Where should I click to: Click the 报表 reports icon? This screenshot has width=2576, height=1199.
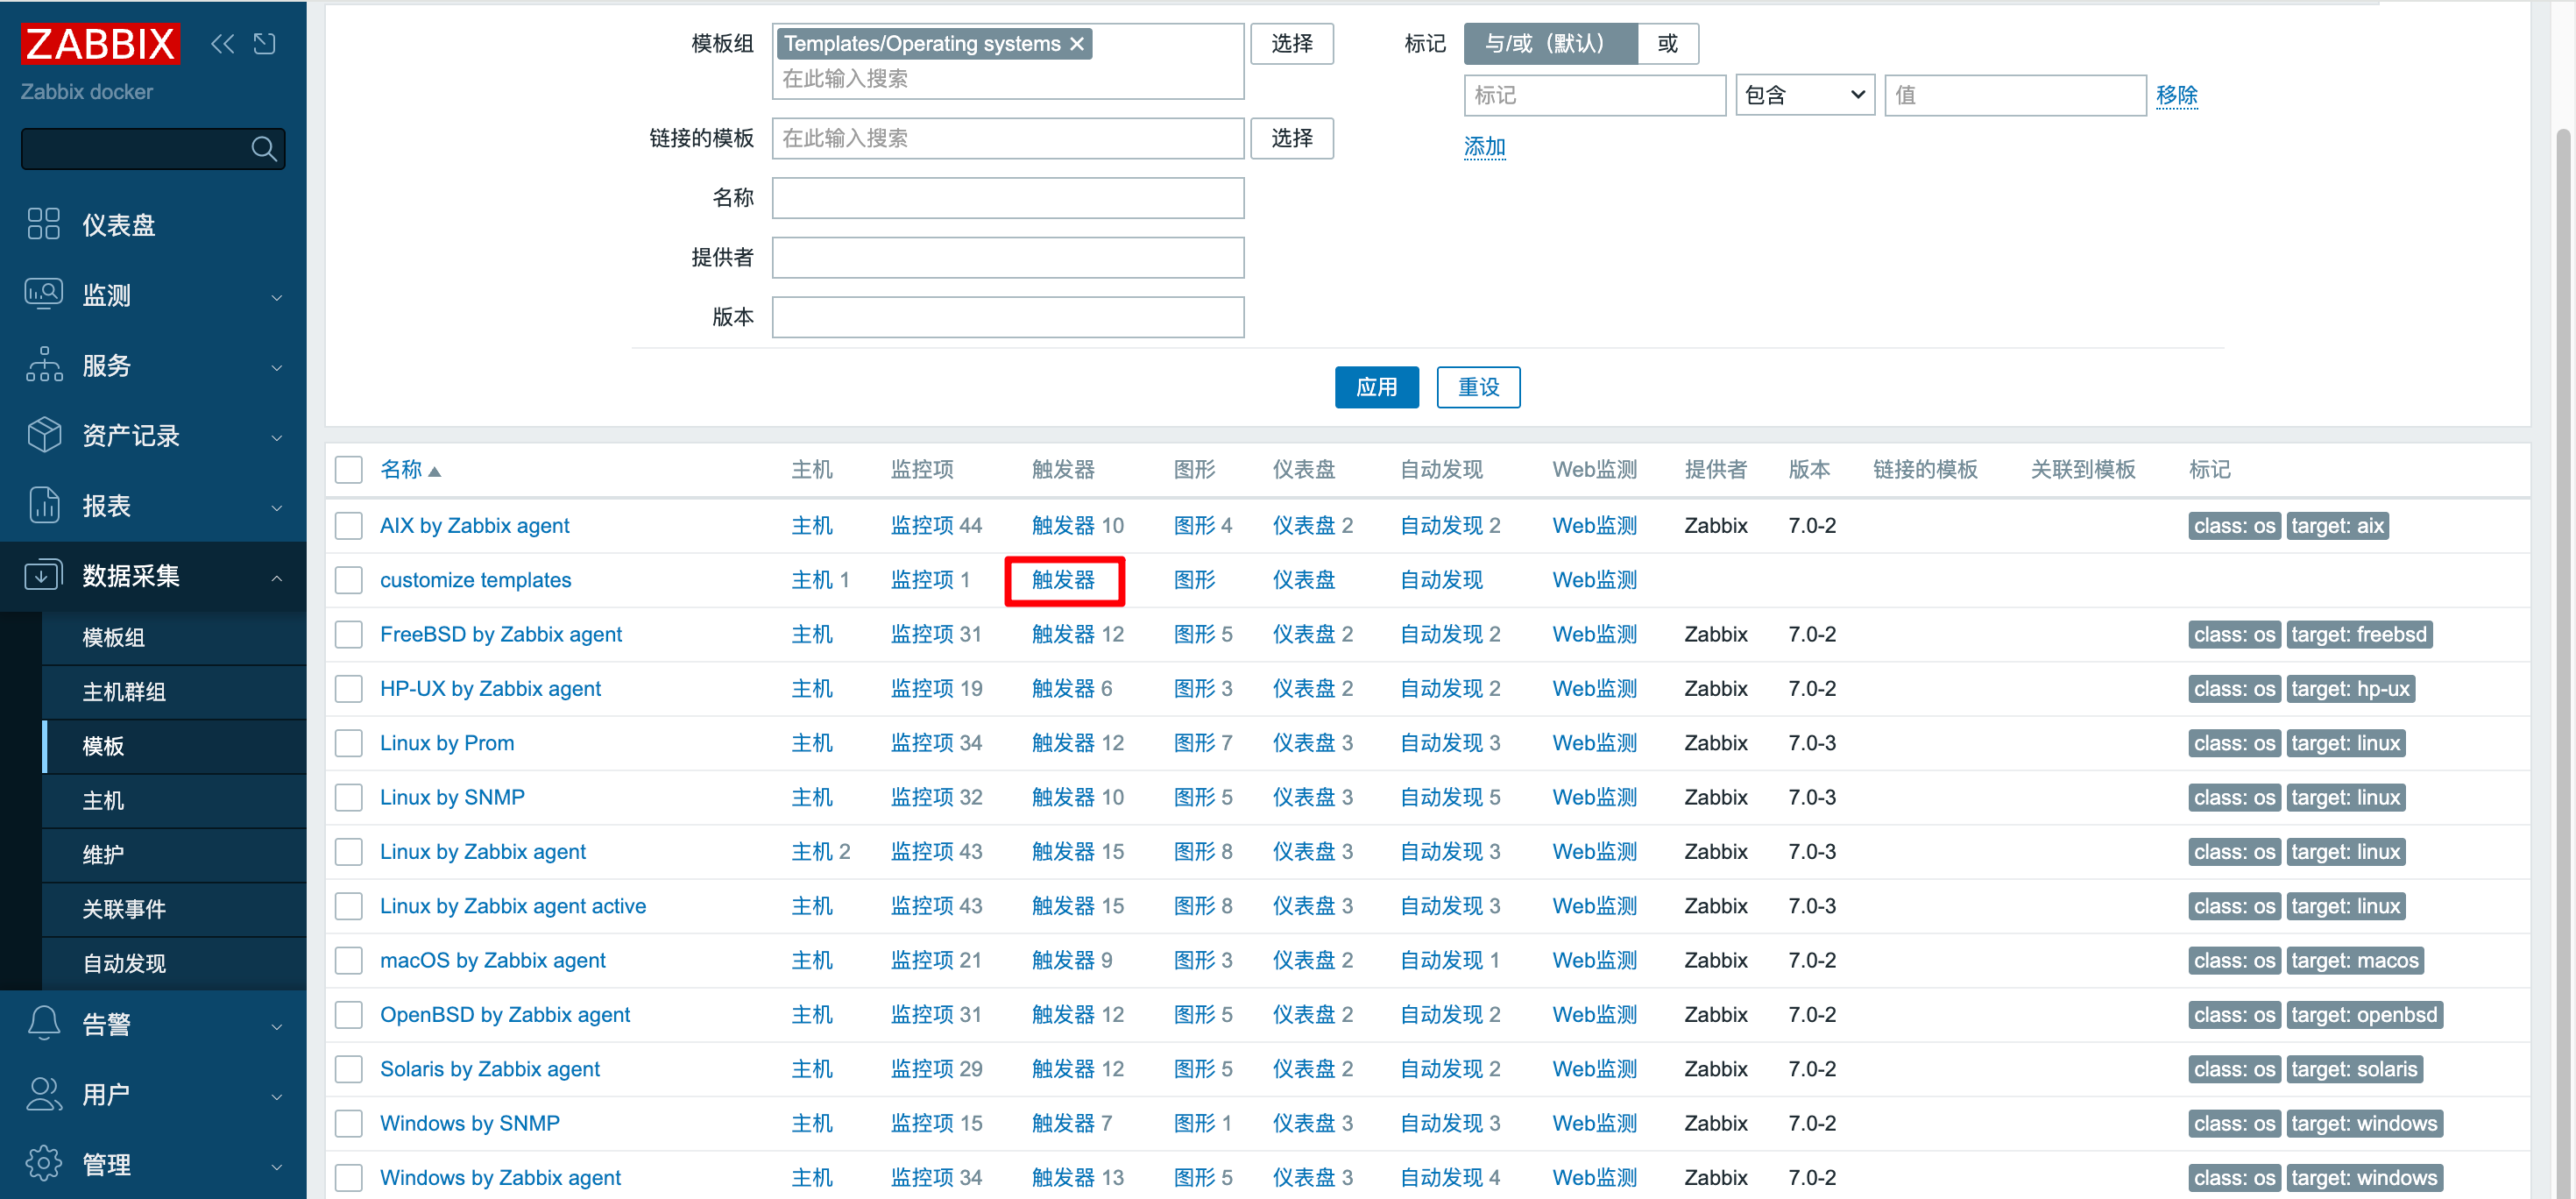(43, 505)
